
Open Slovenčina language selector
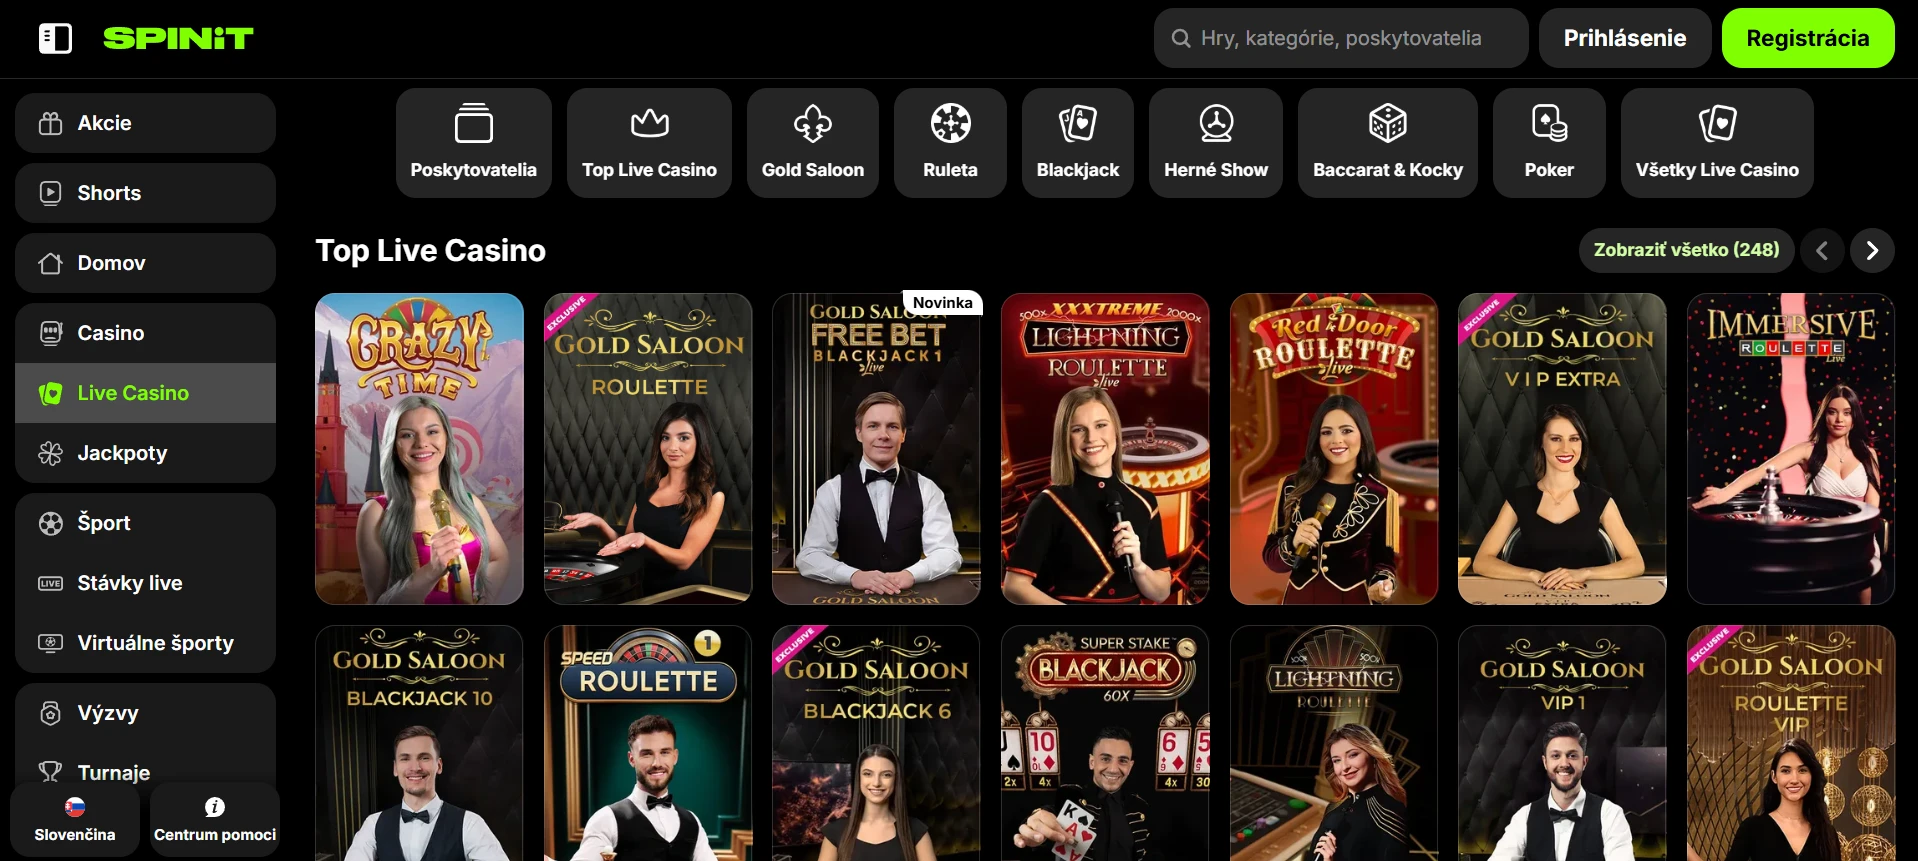pos(75,820)
